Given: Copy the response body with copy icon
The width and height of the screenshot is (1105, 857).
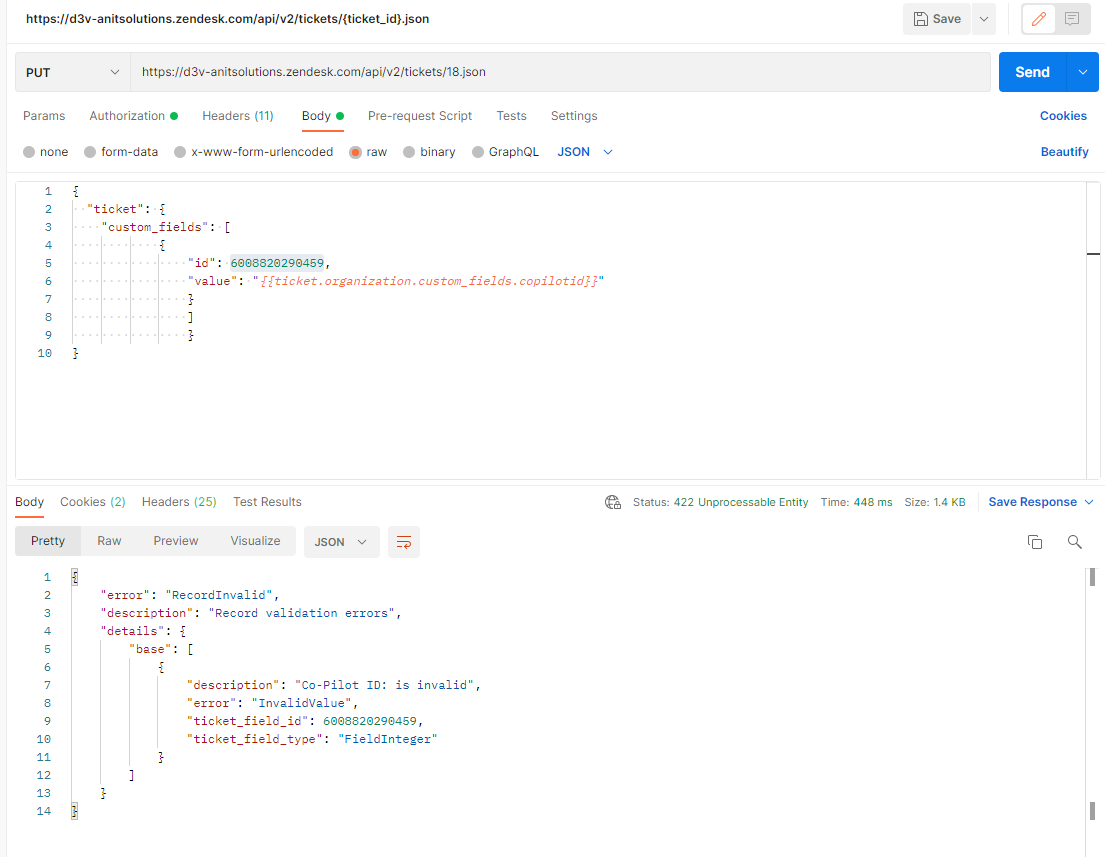Looking at the screenshot, I should tap(1035, 542).
